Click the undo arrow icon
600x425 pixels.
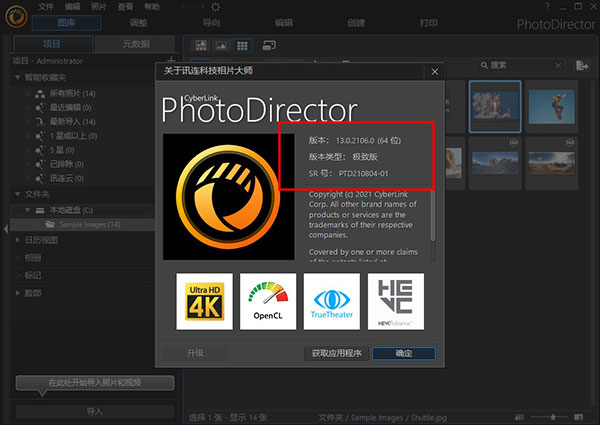coord(186,7)
